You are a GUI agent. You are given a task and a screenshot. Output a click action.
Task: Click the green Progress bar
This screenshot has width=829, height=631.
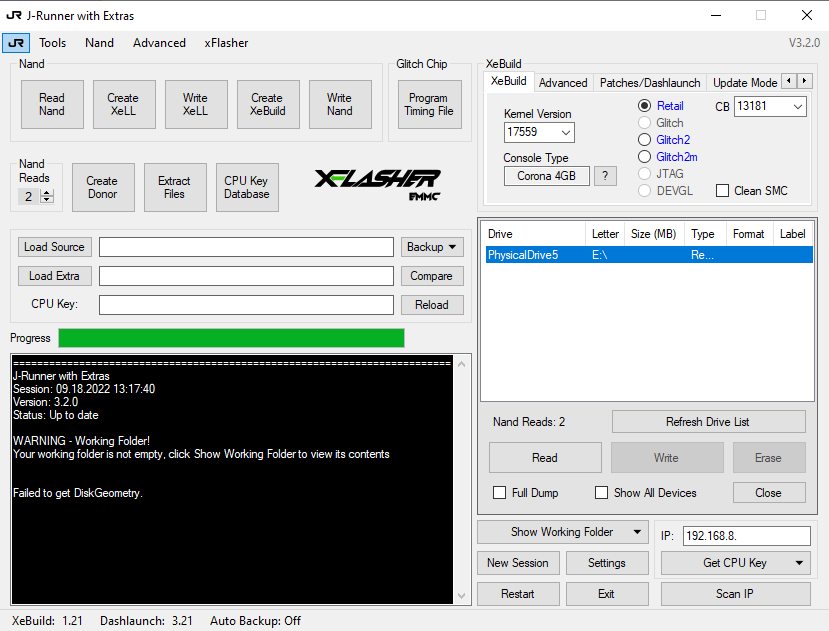[232, 338]
